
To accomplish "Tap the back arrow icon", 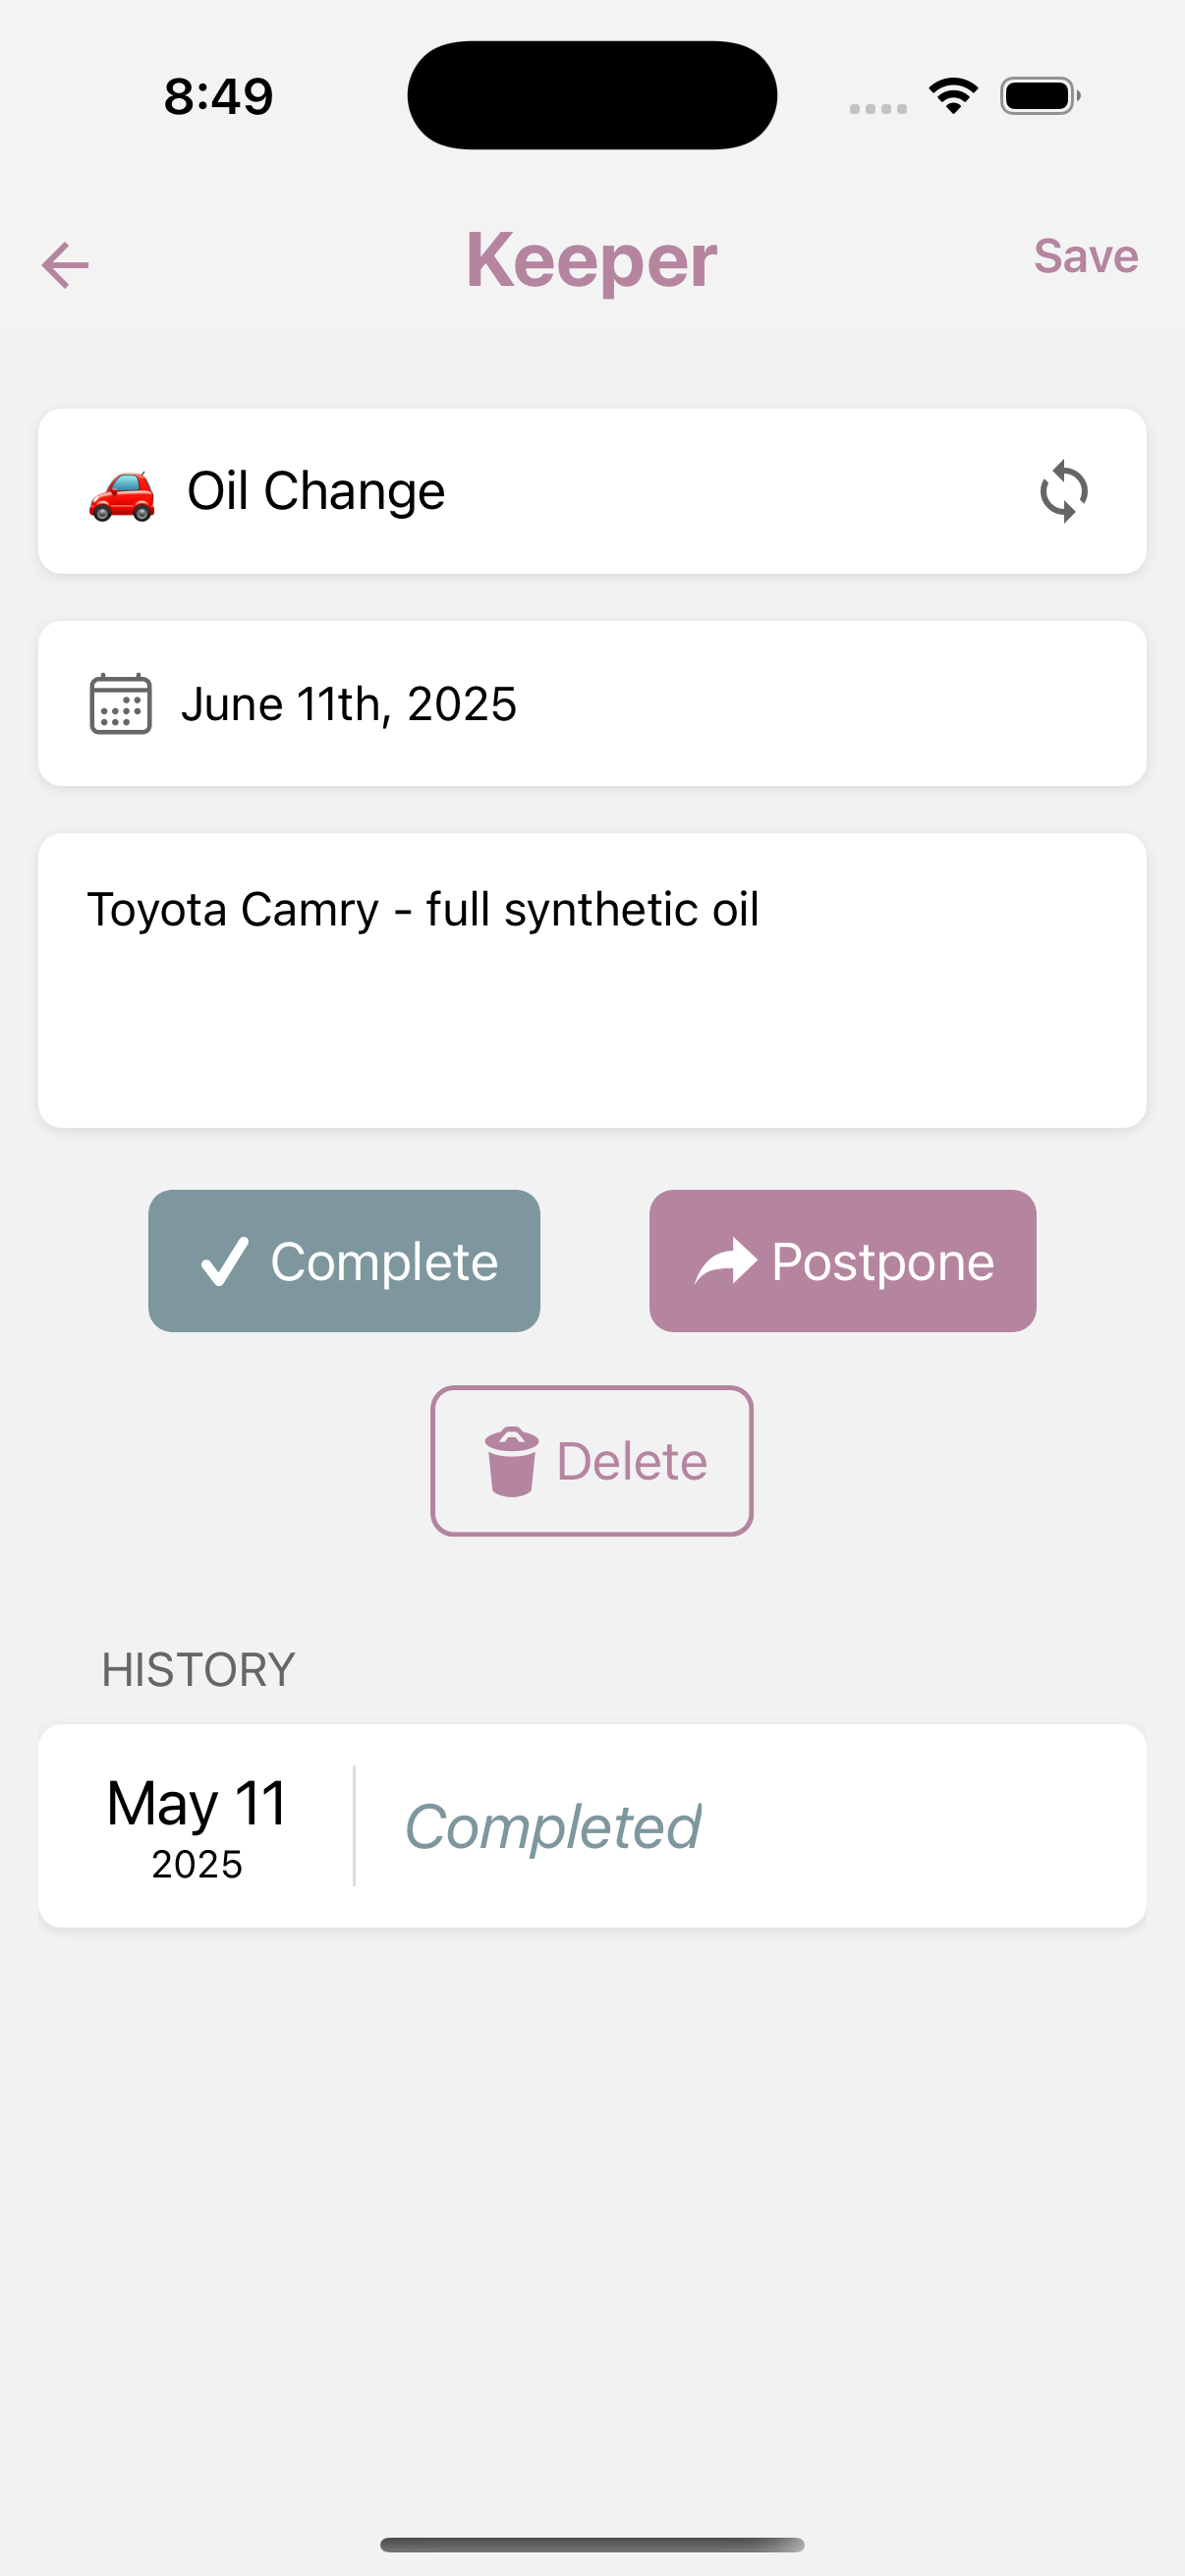I will click(x=66, y=265).
